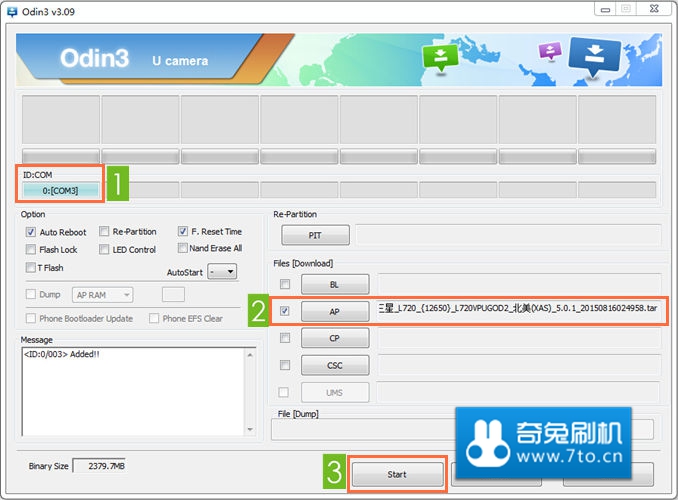Select the 0:[COM3] port box
The height and width of the screenshot is (500, 678).
pyautogui.click(x=61, y=190)
